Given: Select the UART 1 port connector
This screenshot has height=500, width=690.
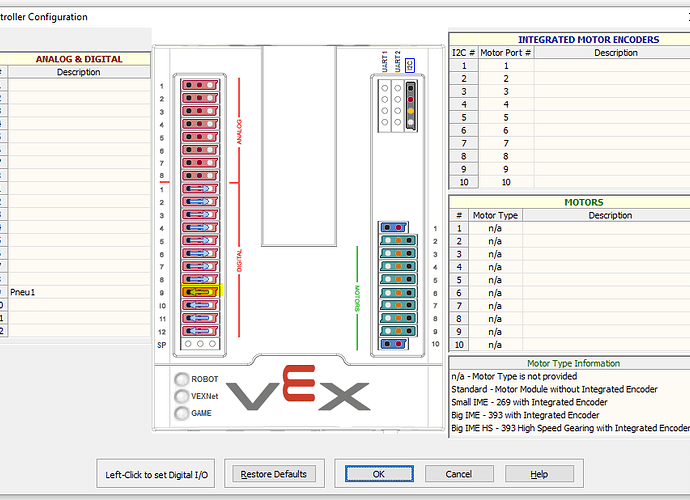Looking at the screenshot, I should (x=385, y=106).
